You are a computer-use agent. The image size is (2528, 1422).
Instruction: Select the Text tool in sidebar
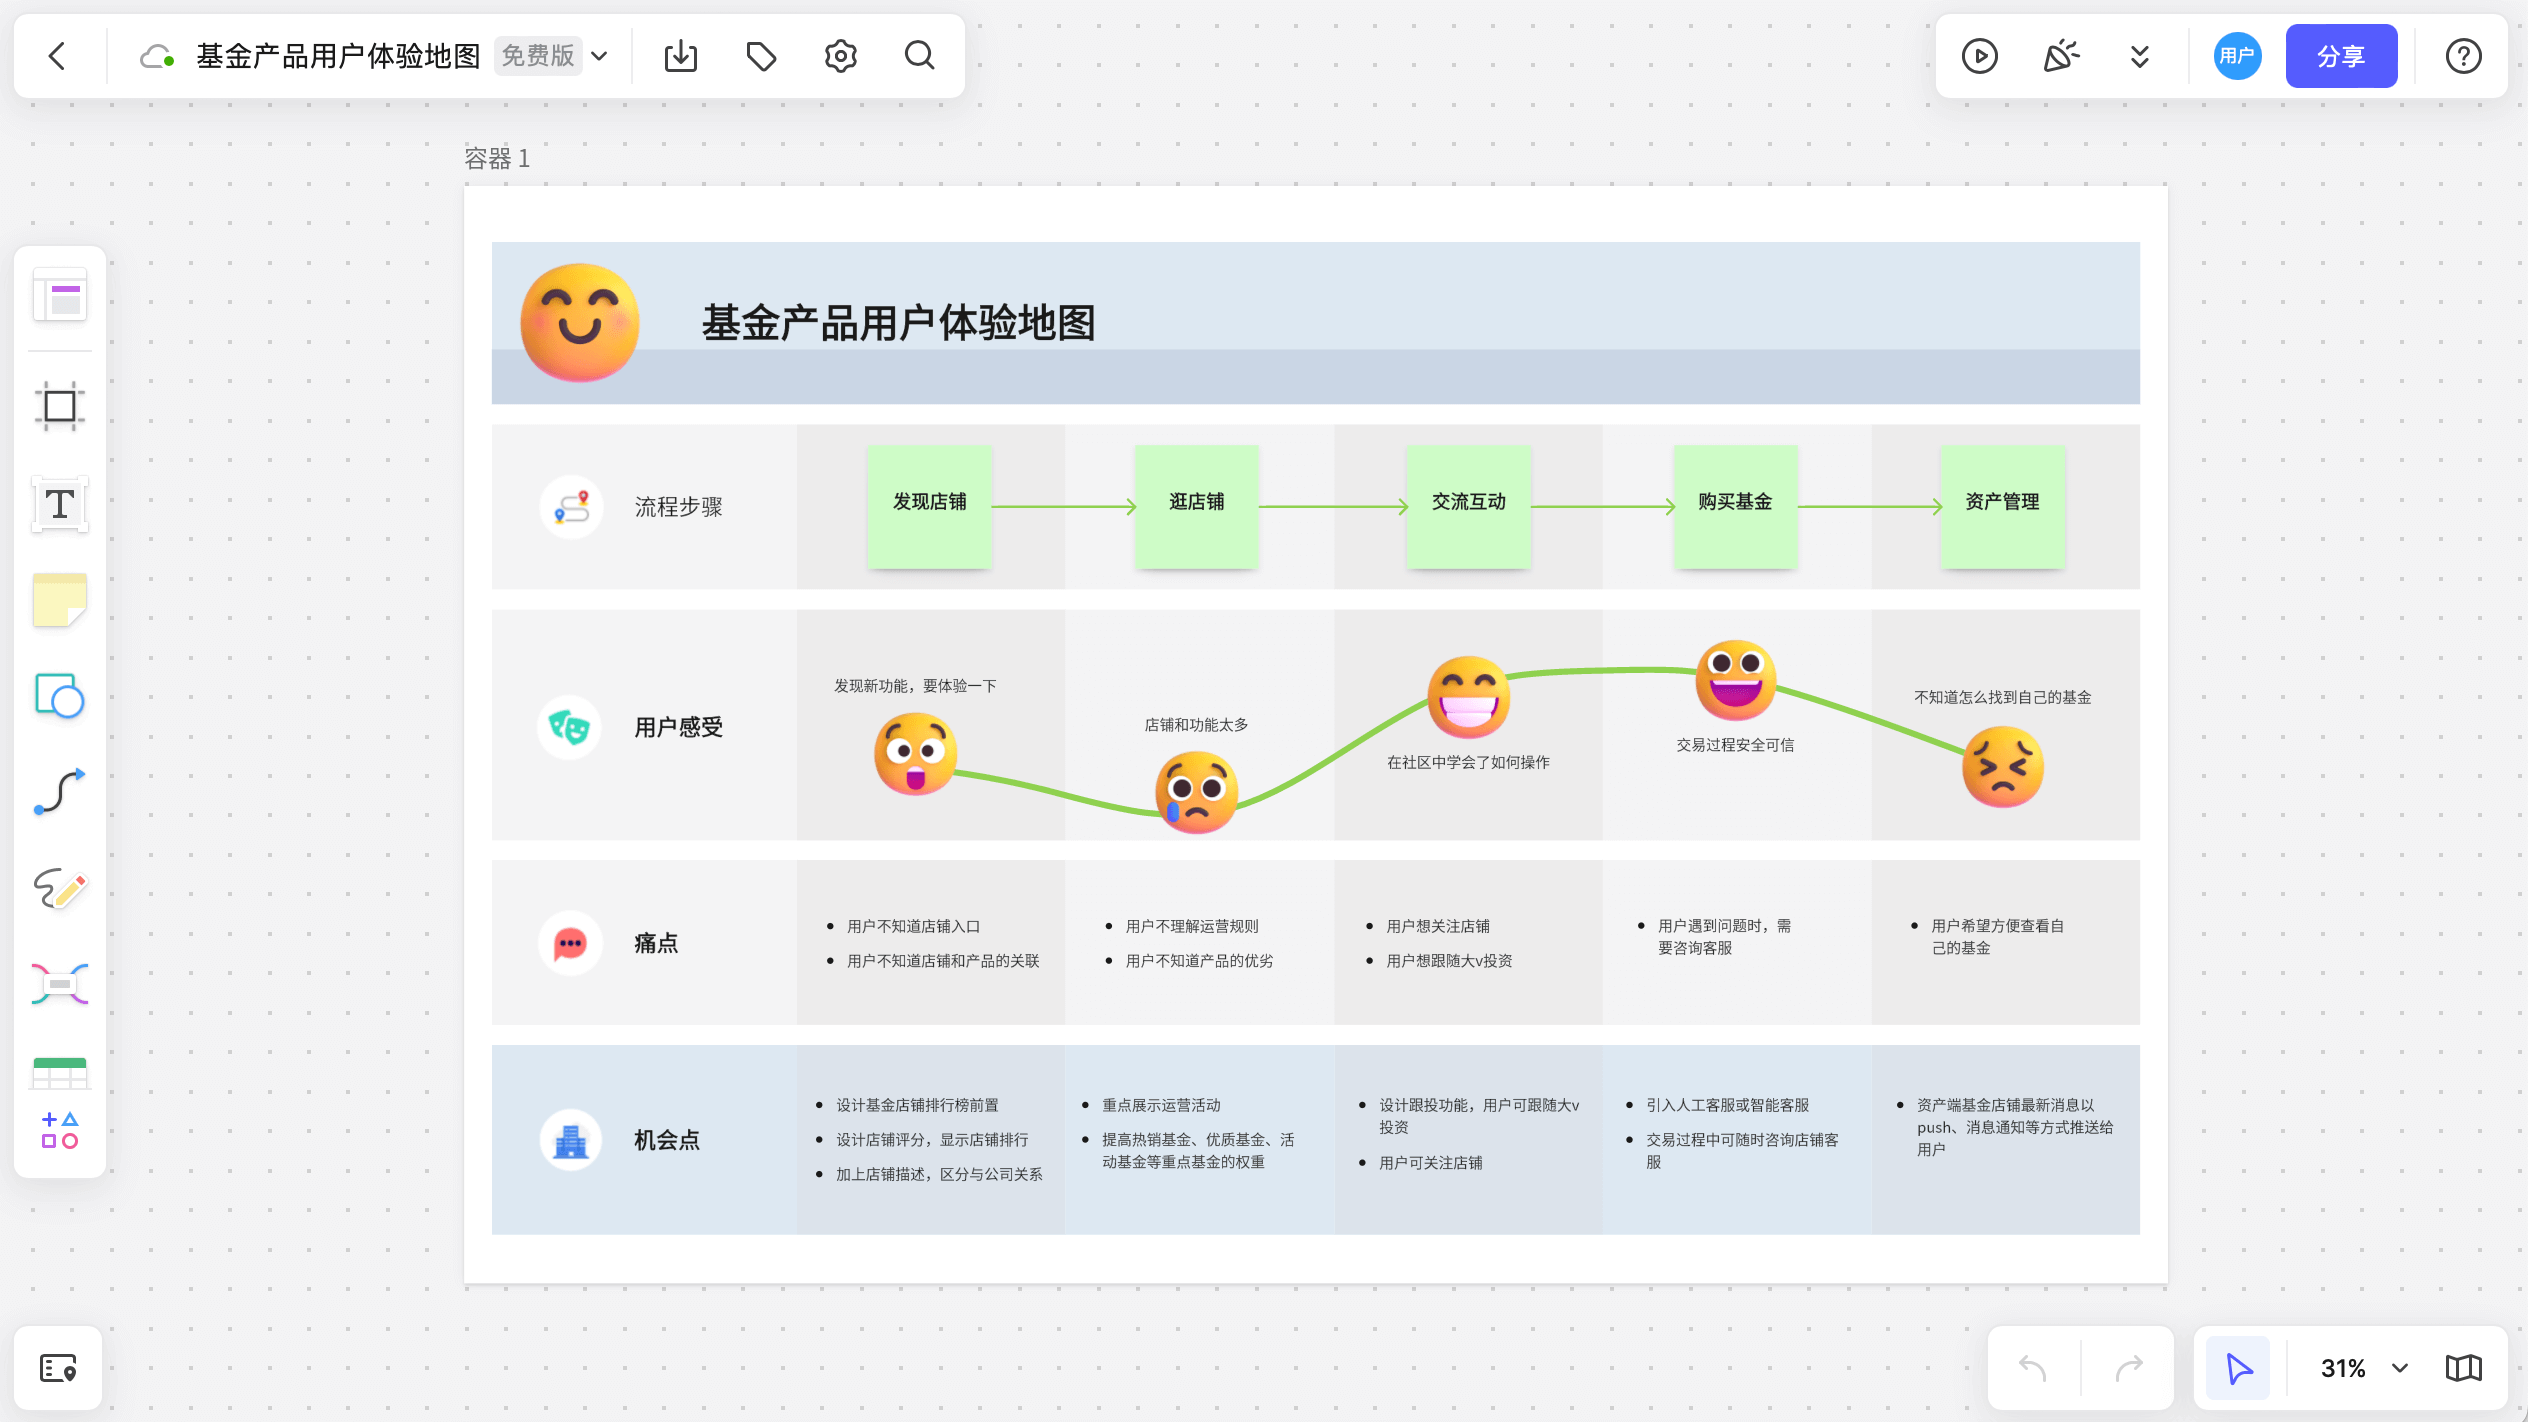click(60, 504)
